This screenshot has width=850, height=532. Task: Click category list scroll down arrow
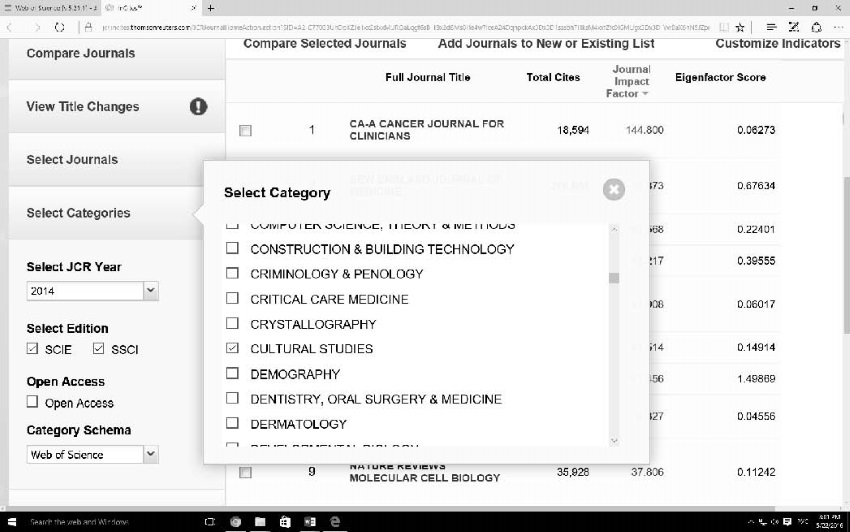(614, 441)
